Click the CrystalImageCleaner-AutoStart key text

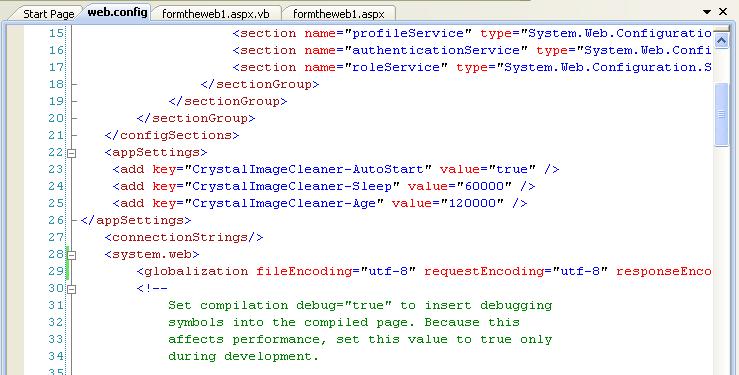coord(308,169)
